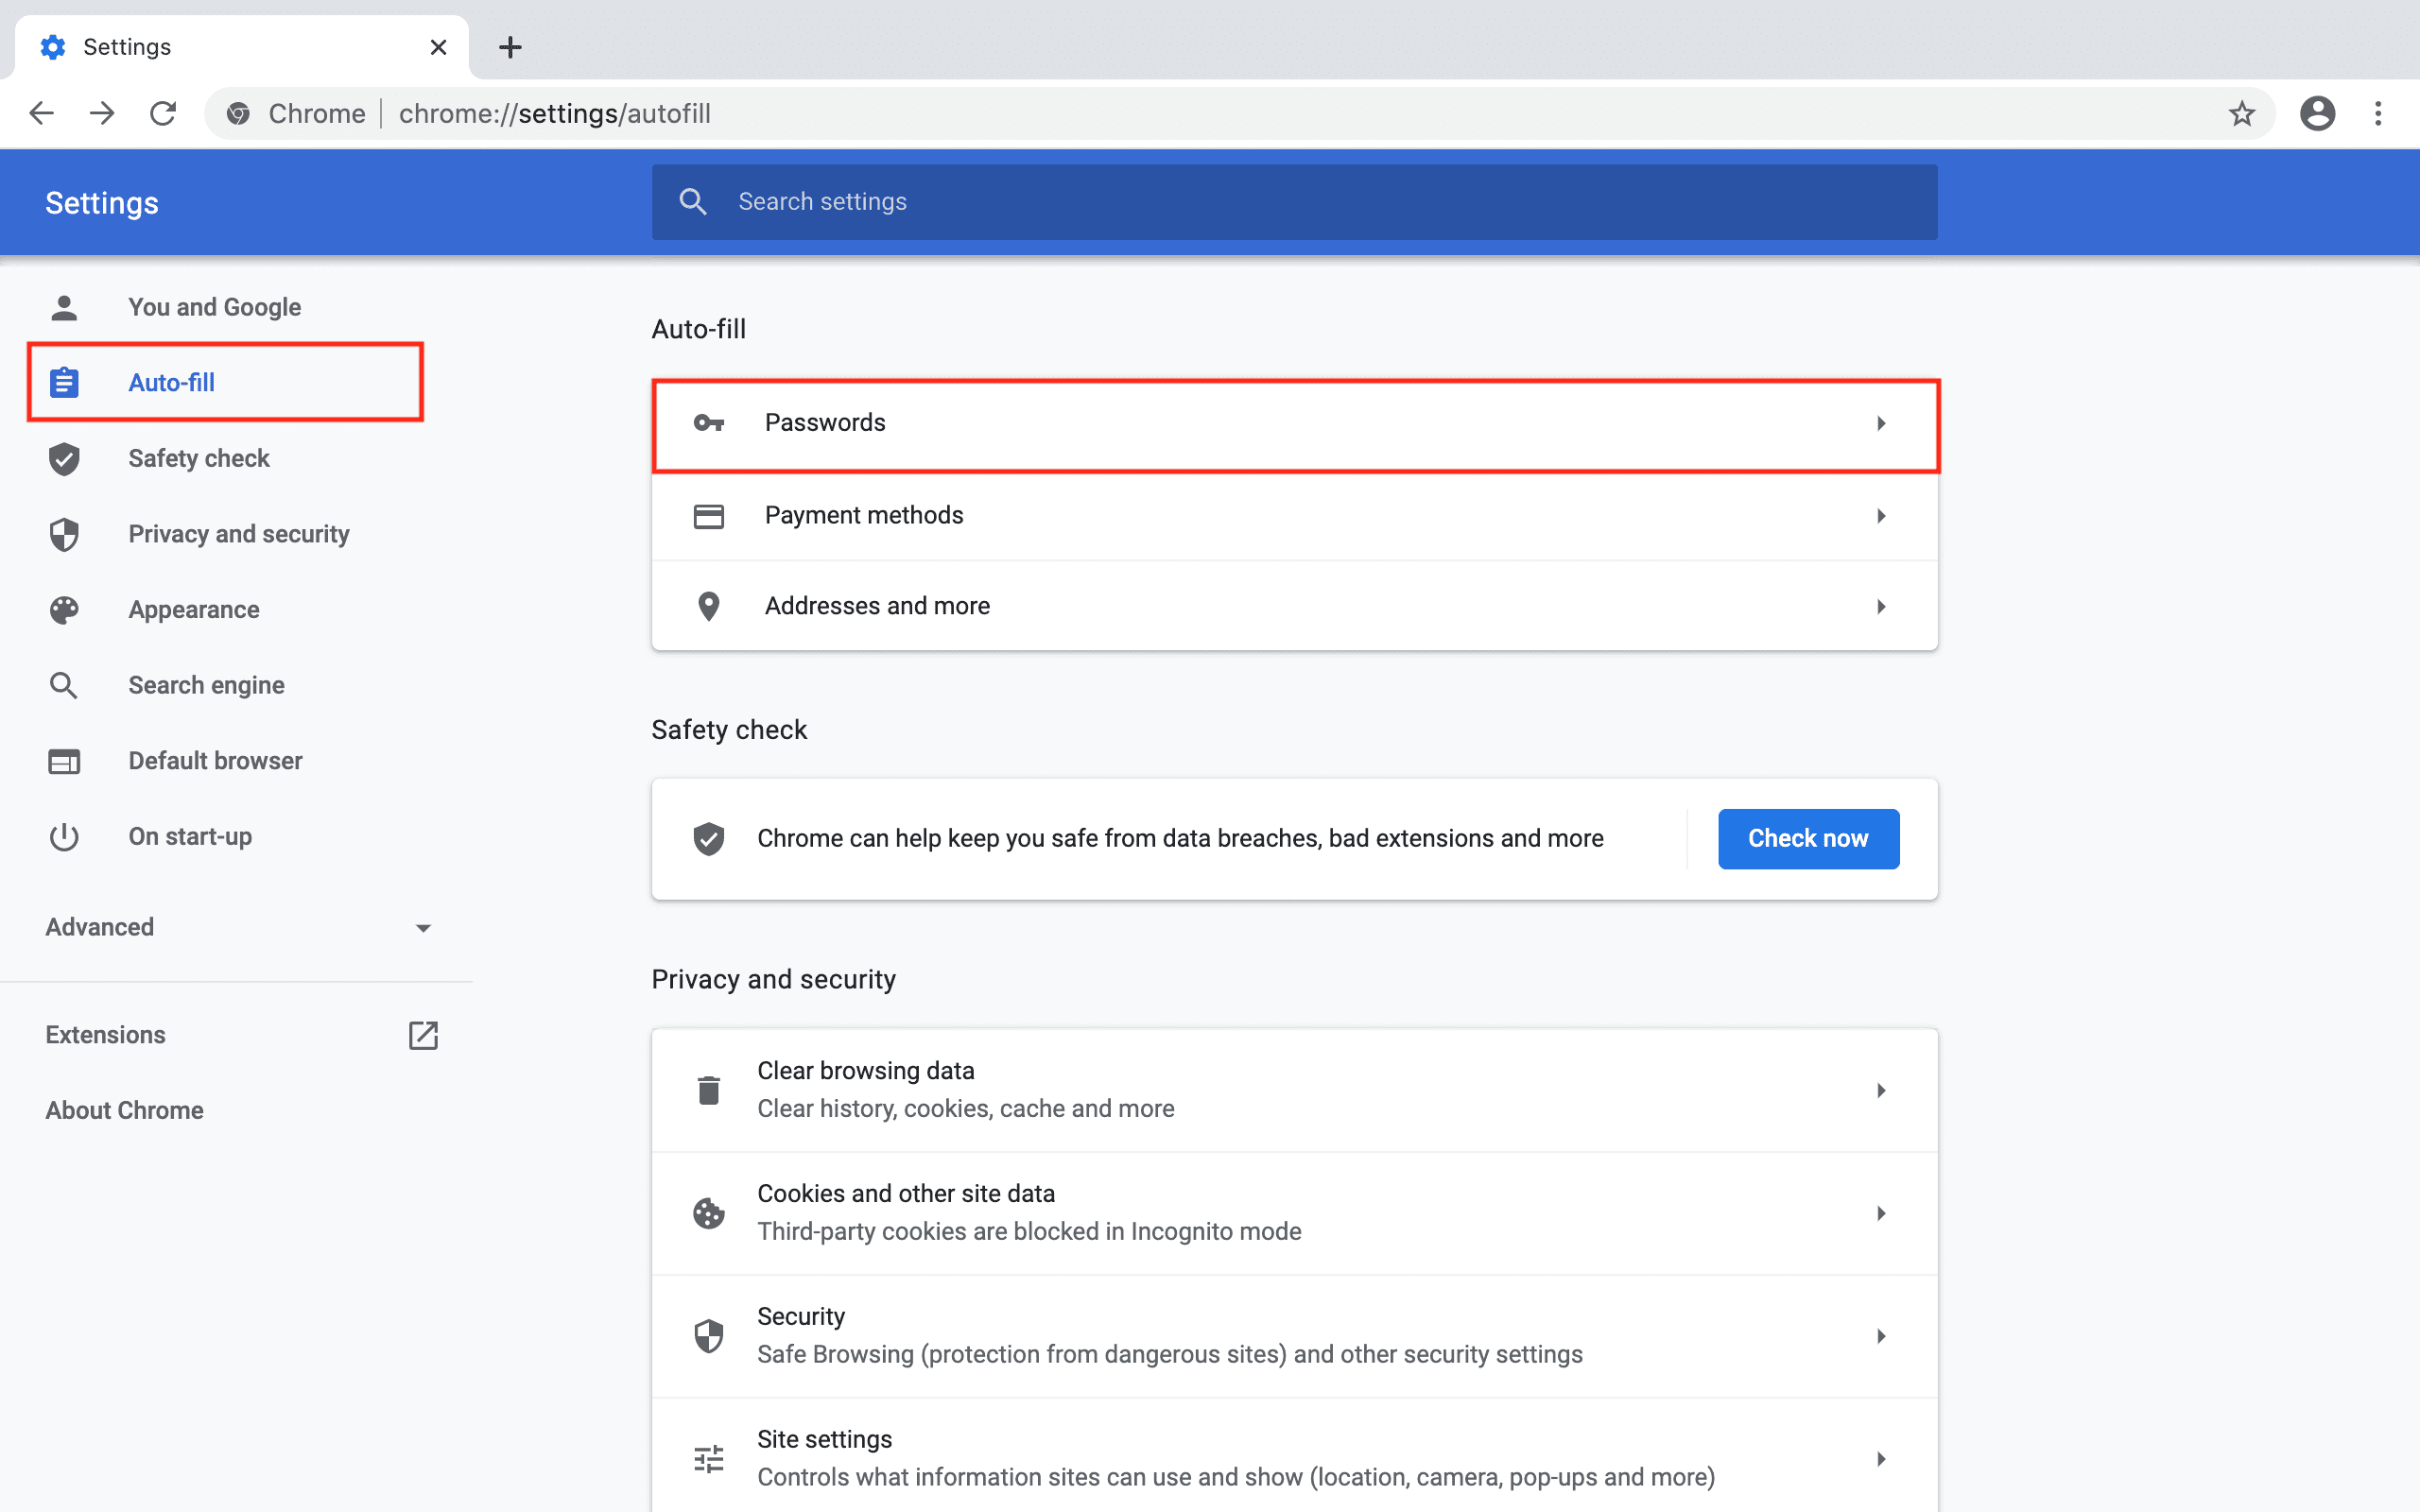Open Chrome three-dot menu
The image size is (2420, 1512).
pyautogui.click(x=2378, y=114)
